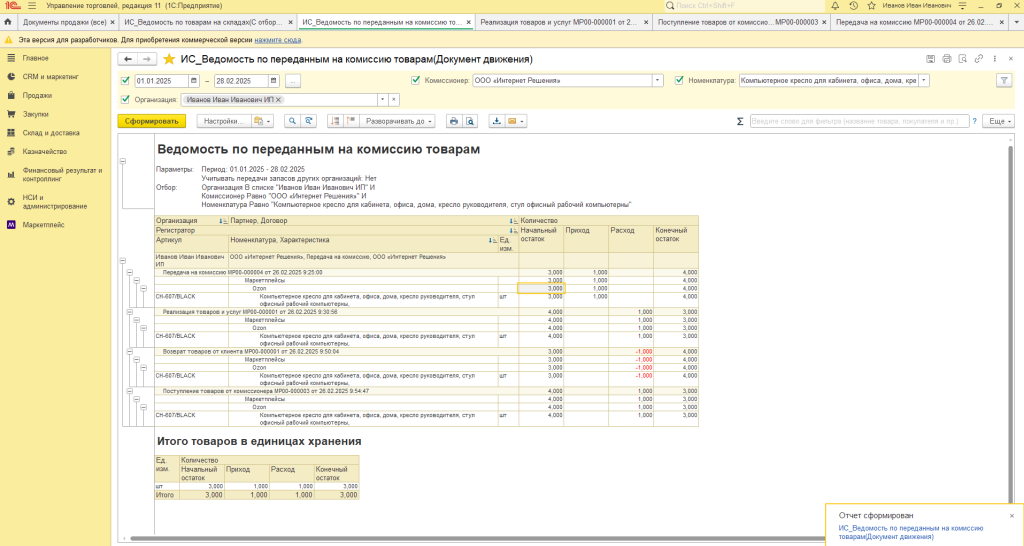Screen dimensions: 1024x546
Task: Open preview icon in the form header
Action: [x=963, y=59]
